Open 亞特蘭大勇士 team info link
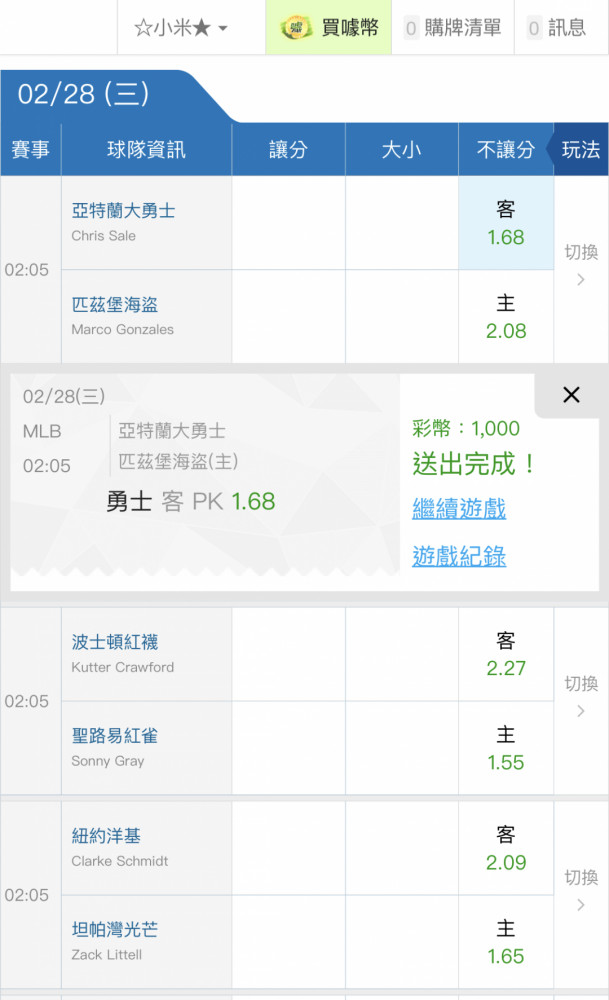This screenshot has height=1000, width=609. click(124, 210)
